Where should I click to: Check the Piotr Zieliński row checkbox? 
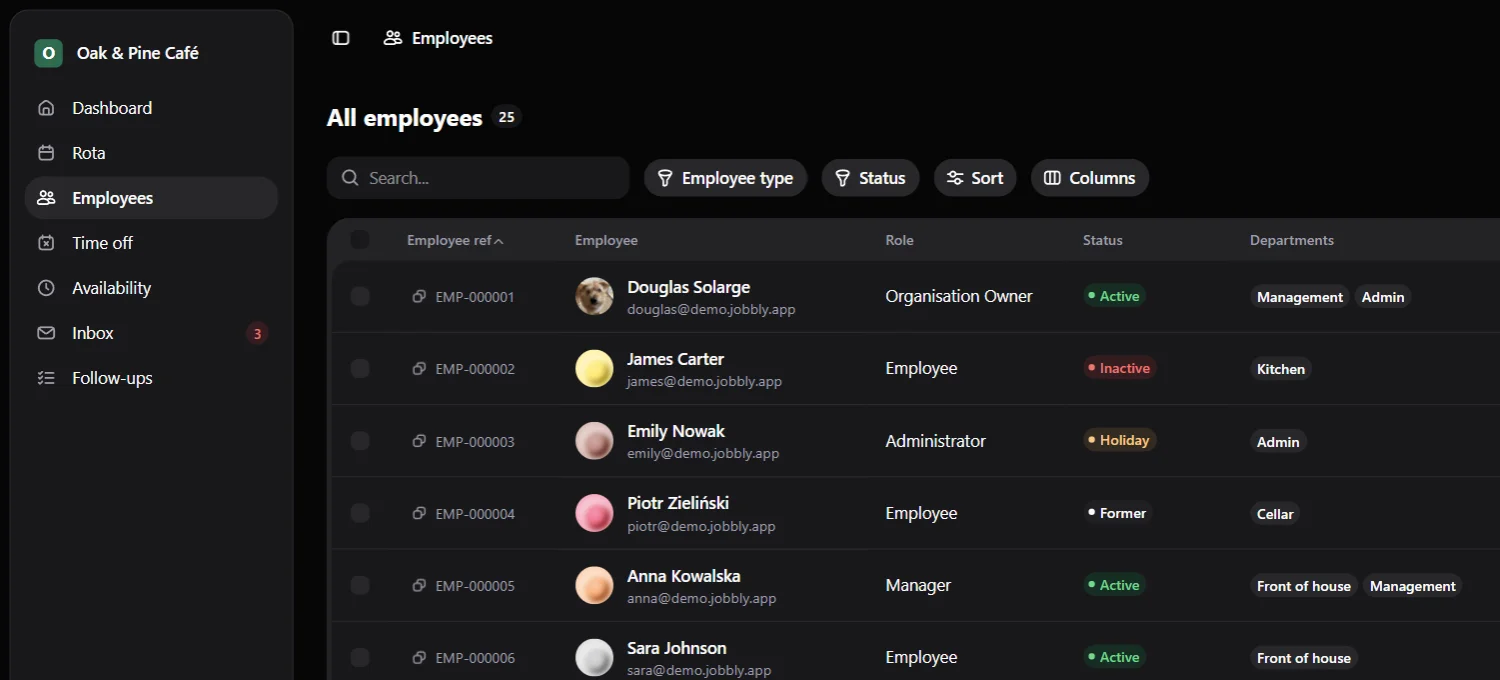(360, 513)
